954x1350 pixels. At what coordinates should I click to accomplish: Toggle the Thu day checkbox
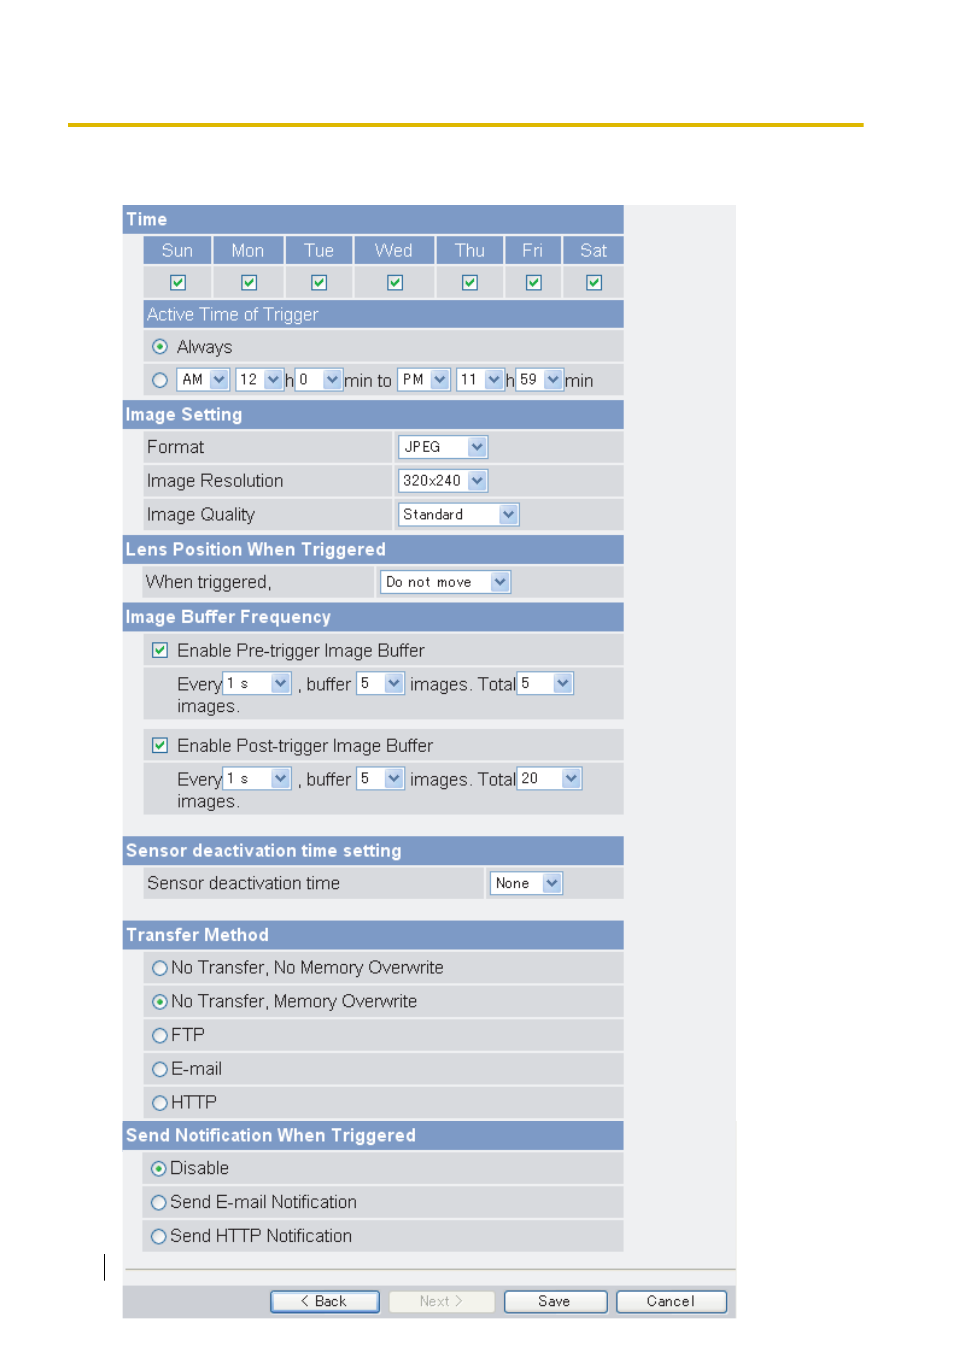(x=470, y=282)
